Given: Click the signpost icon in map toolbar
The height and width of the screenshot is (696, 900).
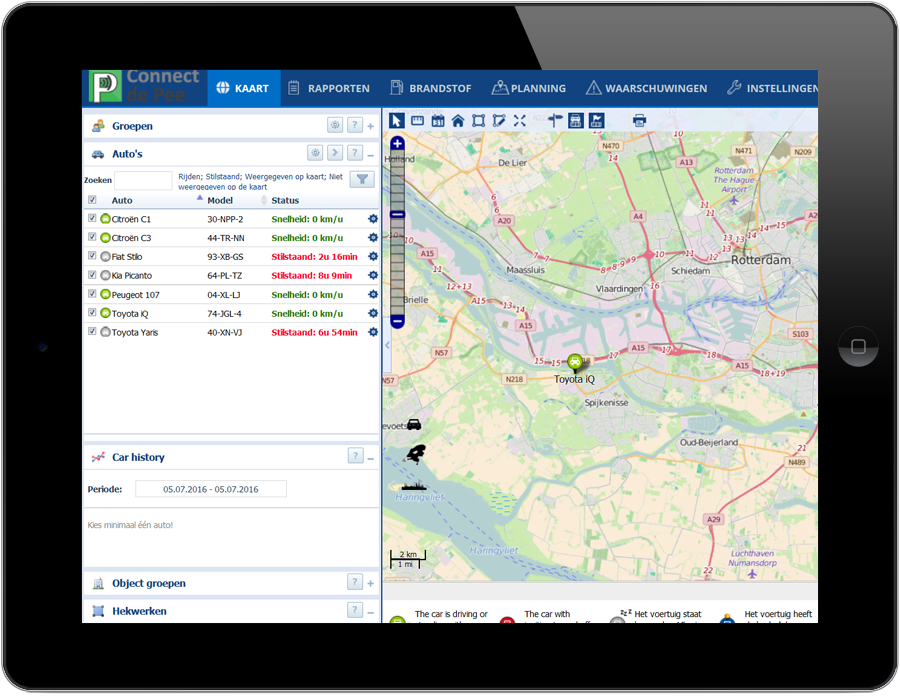Looking at the screenshot, I should [x=555, y=120].
